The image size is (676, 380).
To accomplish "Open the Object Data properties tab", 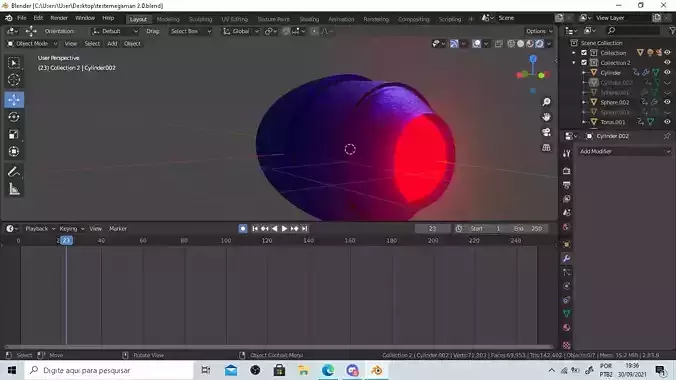I will point(566,314).
